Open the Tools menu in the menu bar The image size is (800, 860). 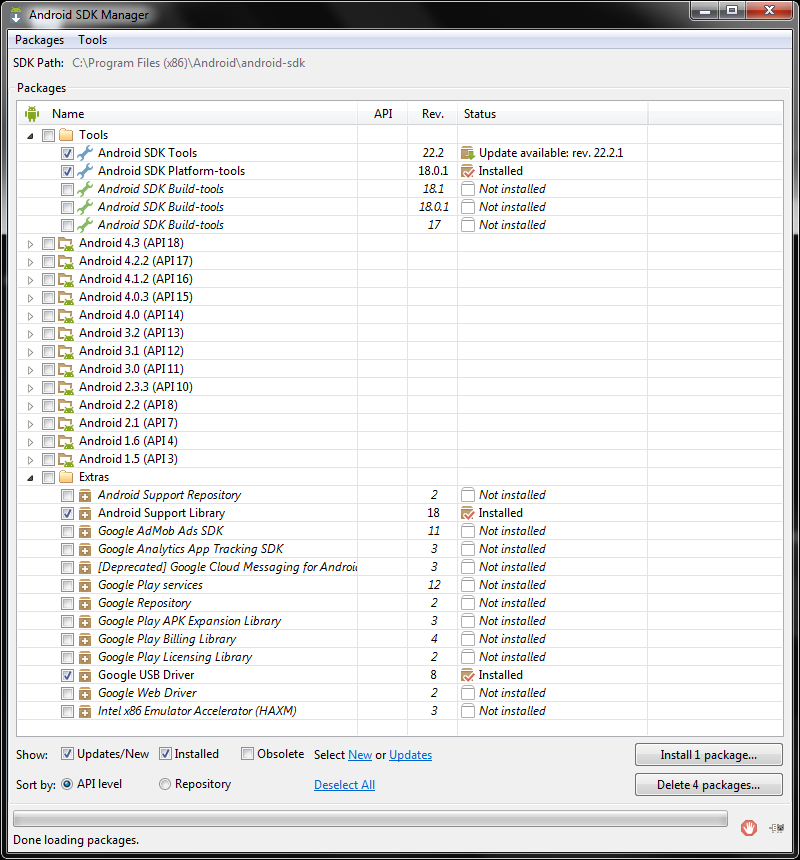(x=92, y=40)
